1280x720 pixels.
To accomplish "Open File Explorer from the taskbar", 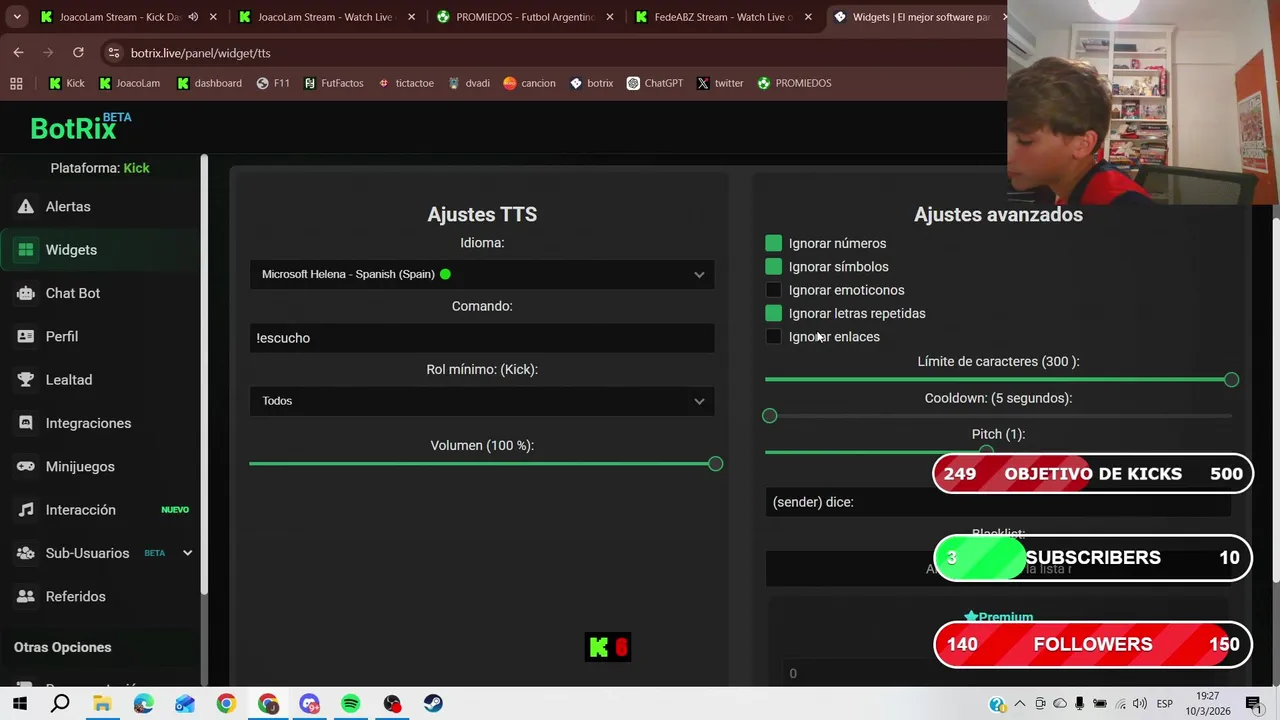I will (102, 704).
